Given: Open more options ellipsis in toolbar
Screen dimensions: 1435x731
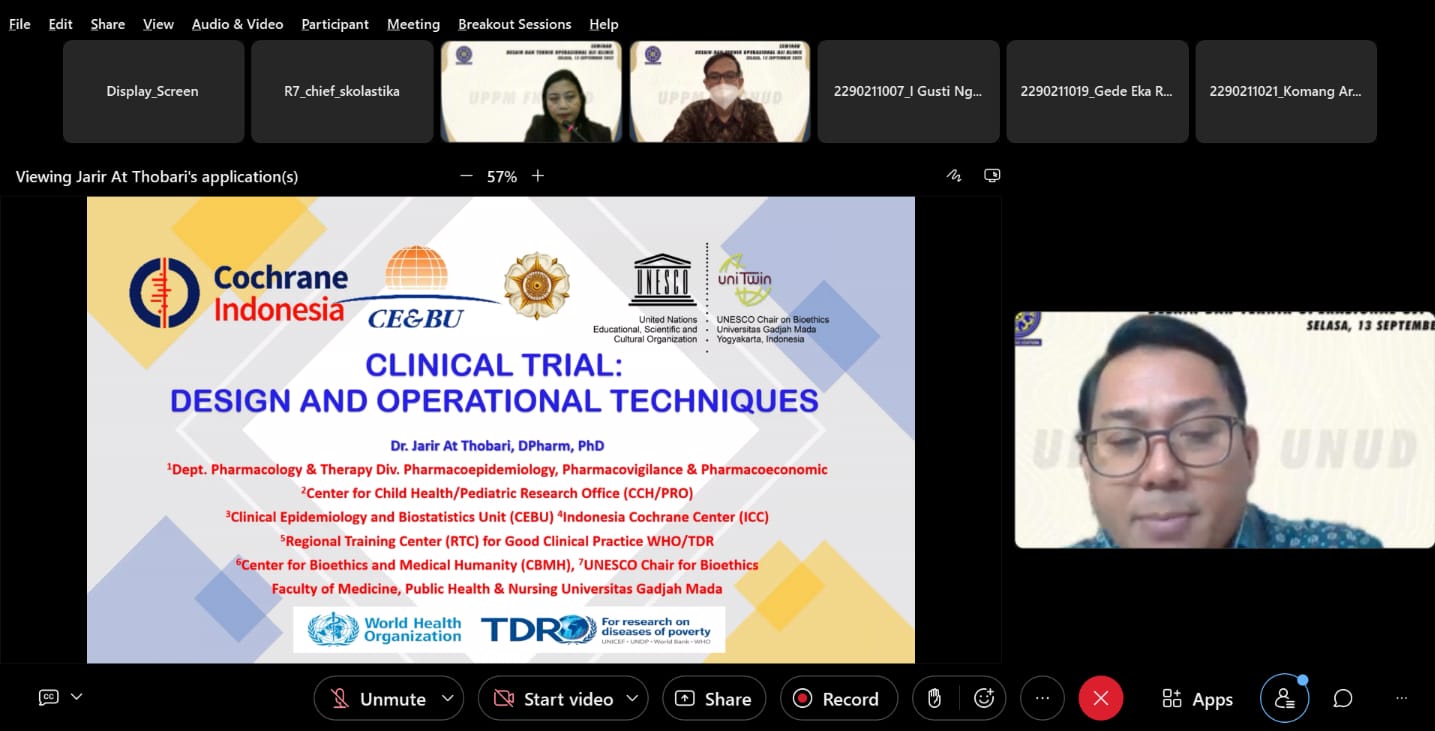Looking at the screenshot, I should point(1043,699).
